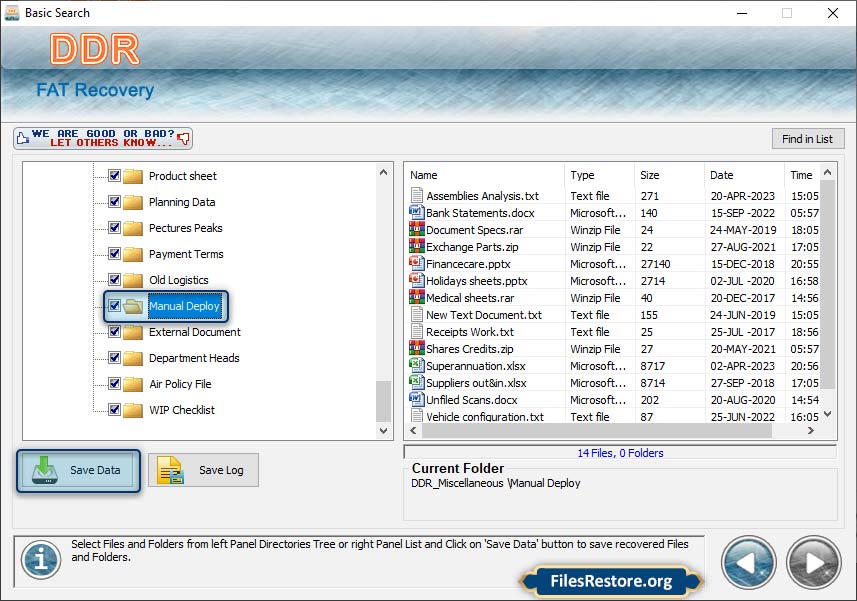Uncheck the Old Logistics checkbox
Image resolution: width=857 pixels, height=601 pixels.
pyautogui.click(x=114, y=279)
